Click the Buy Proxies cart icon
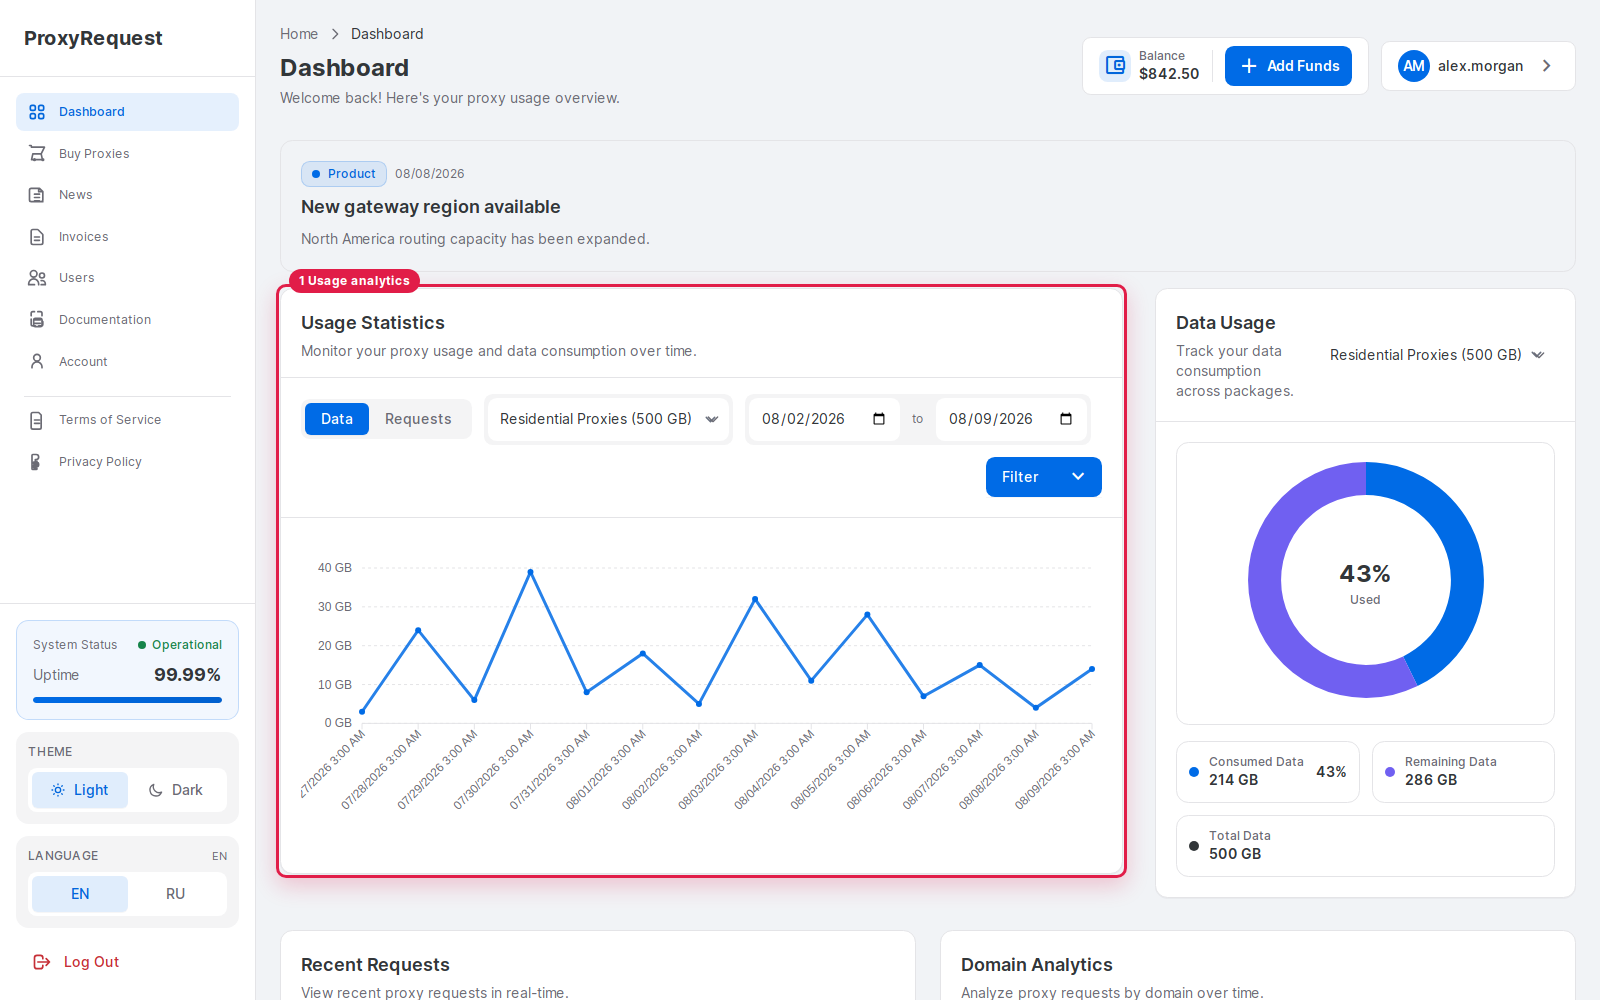1600x1000 pixels. tap(37, 153)
